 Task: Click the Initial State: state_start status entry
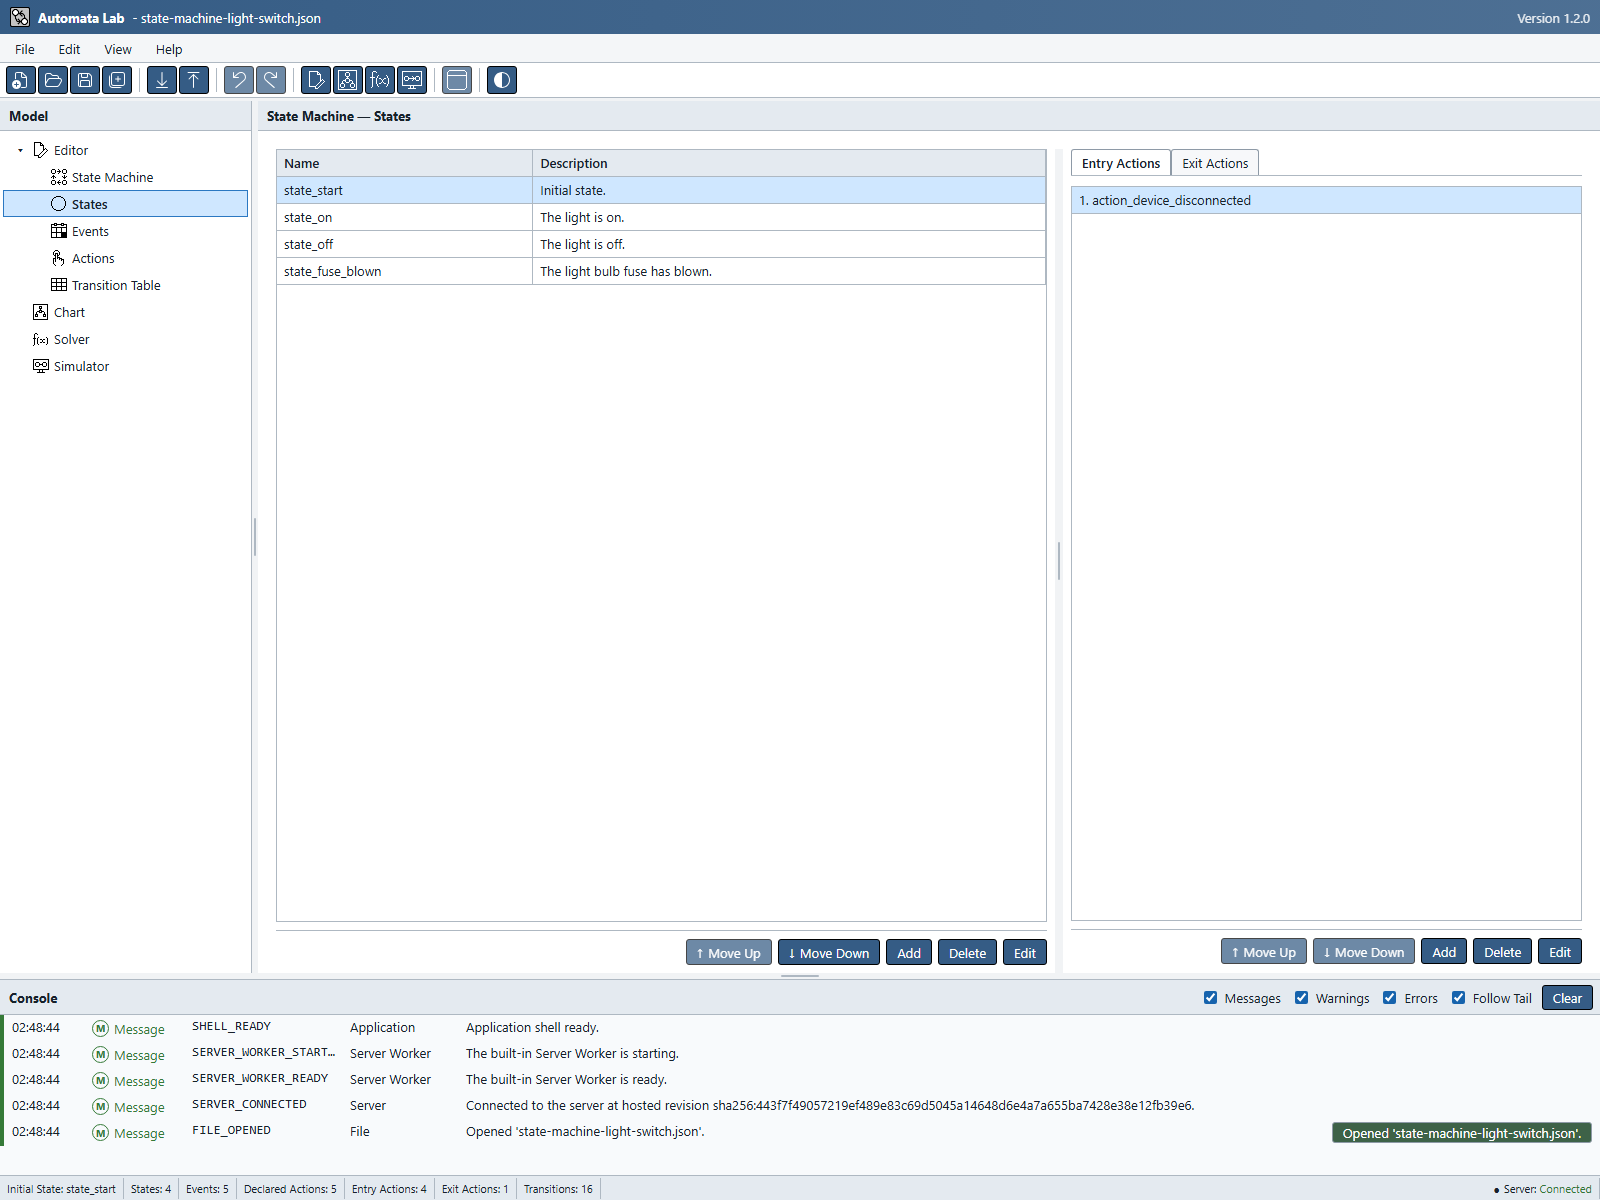[61, 1189]
